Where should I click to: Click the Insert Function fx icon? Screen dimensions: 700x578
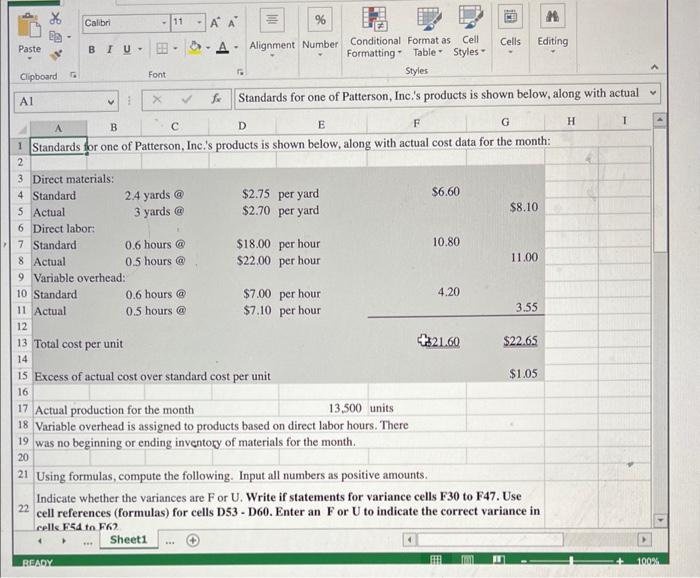(216, 99)
